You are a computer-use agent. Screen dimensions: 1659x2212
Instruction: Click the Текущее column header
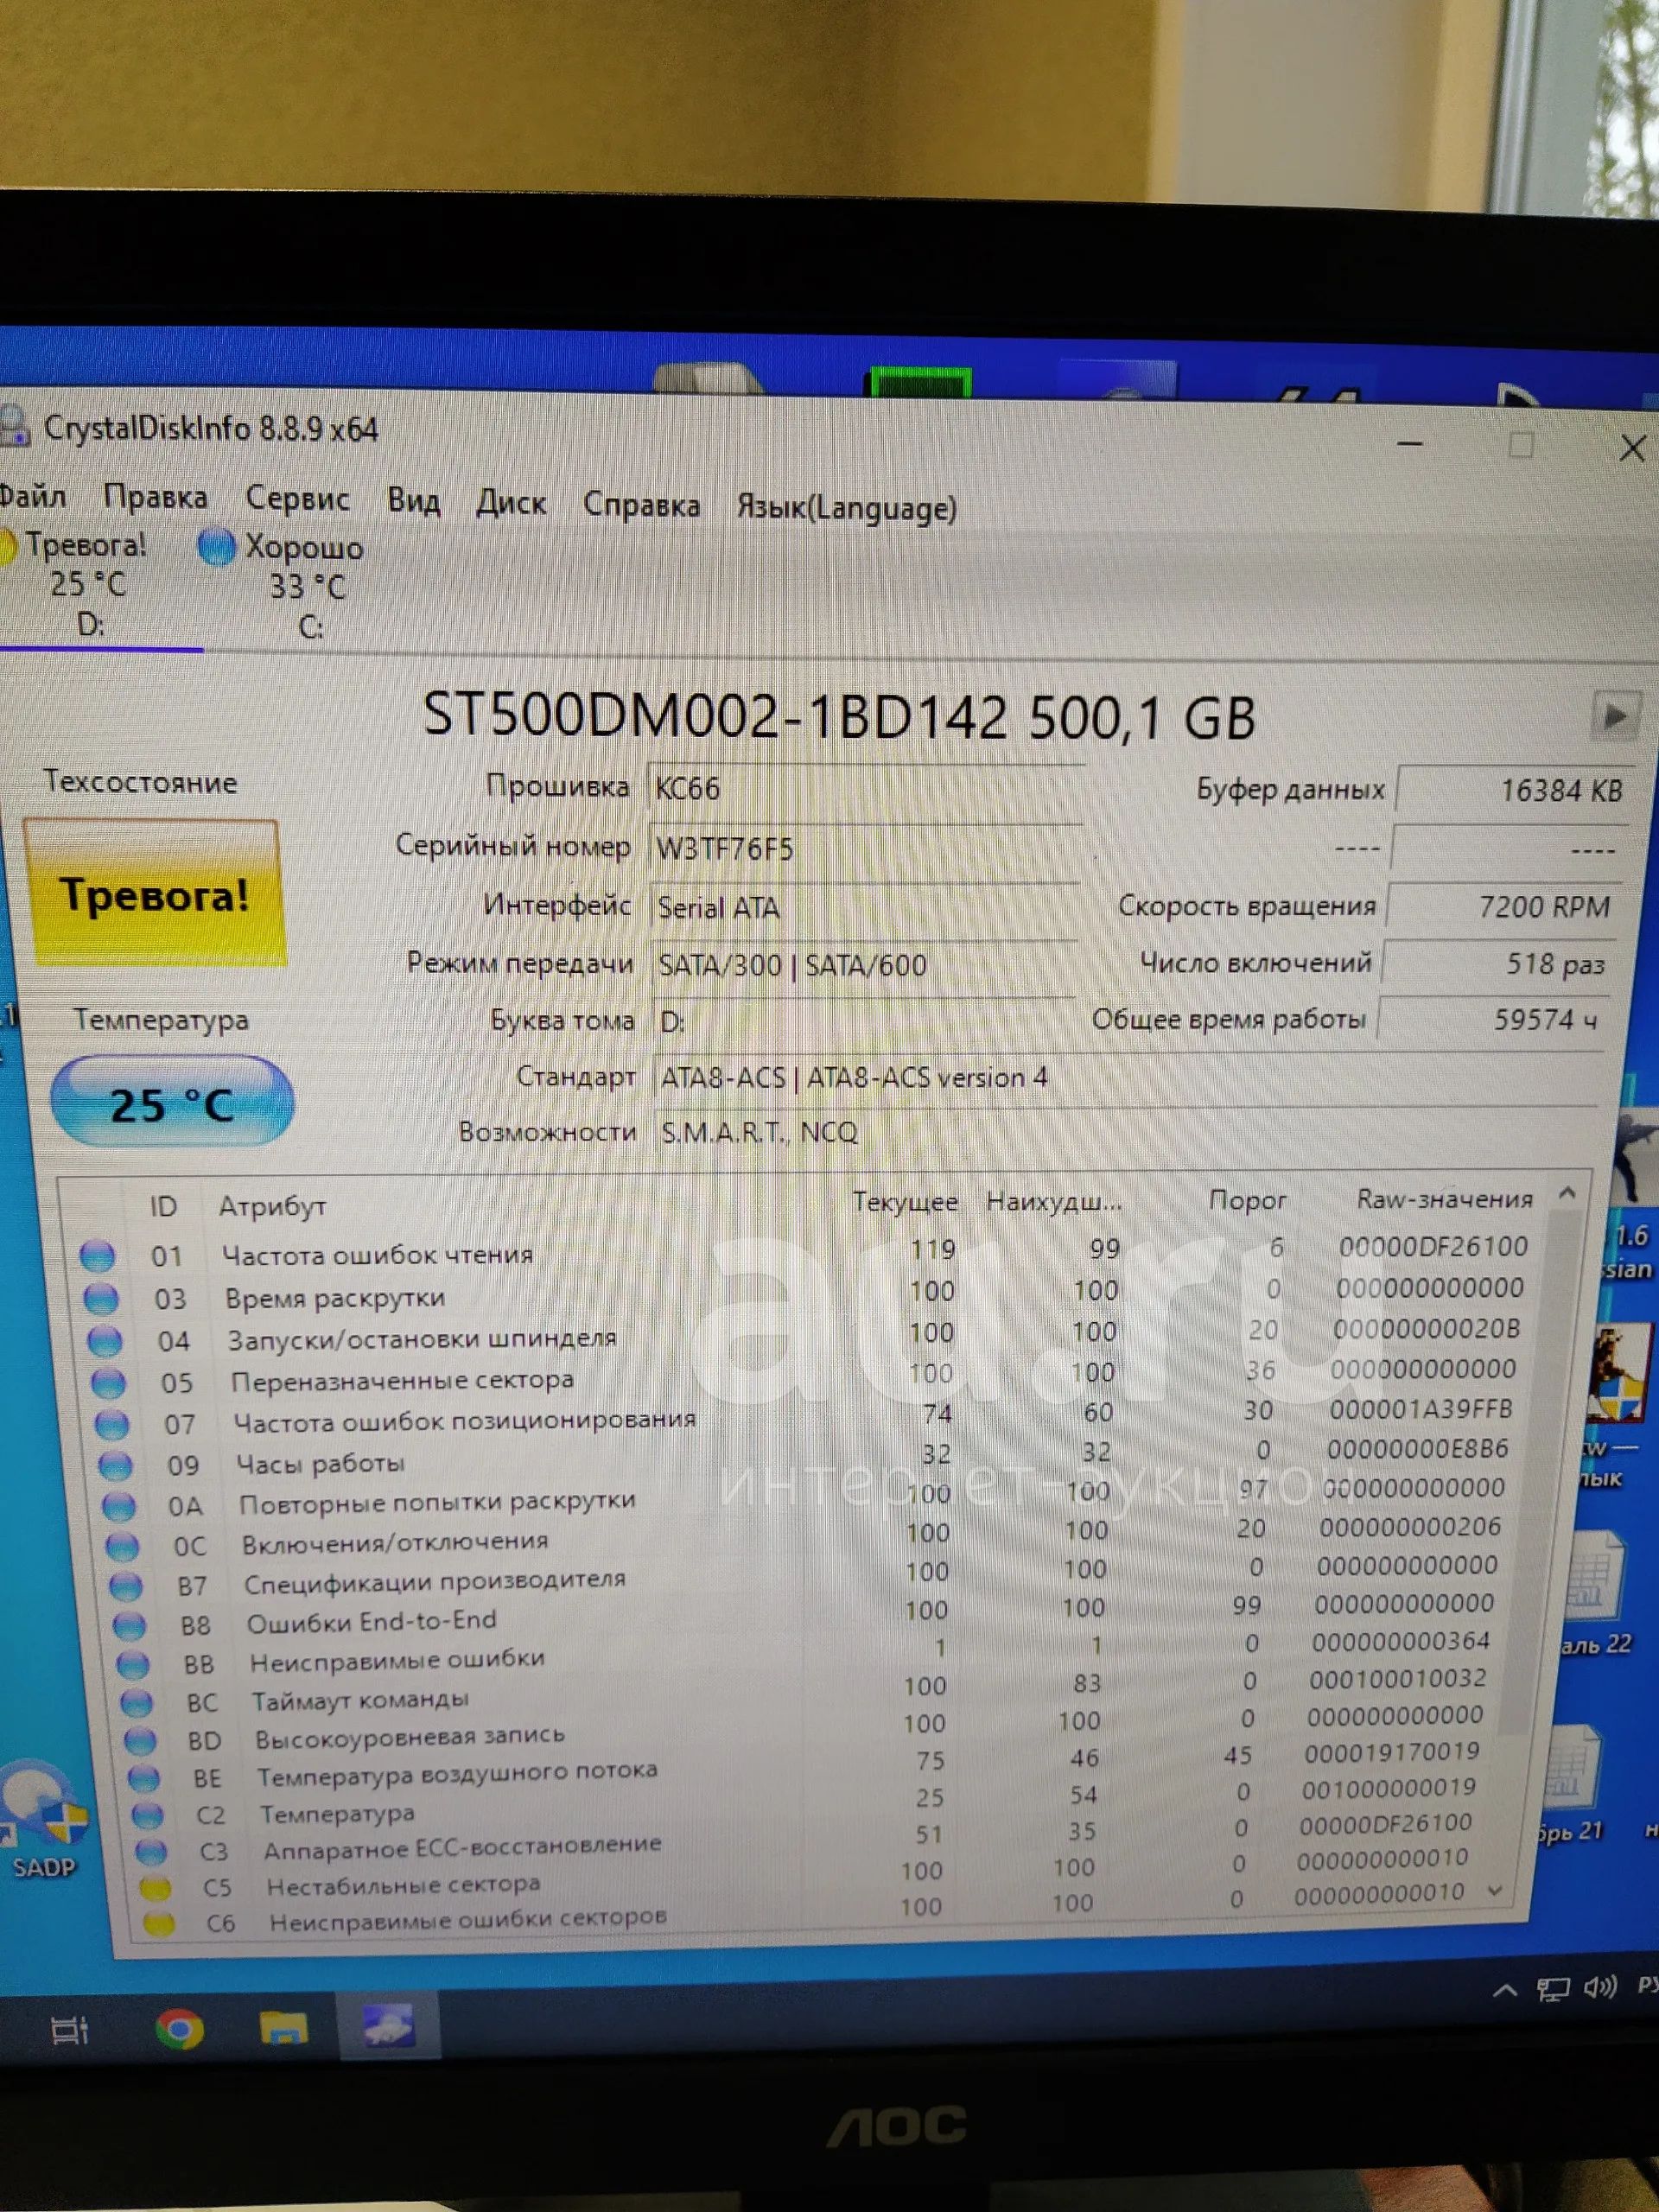[x=905, y=1202]
